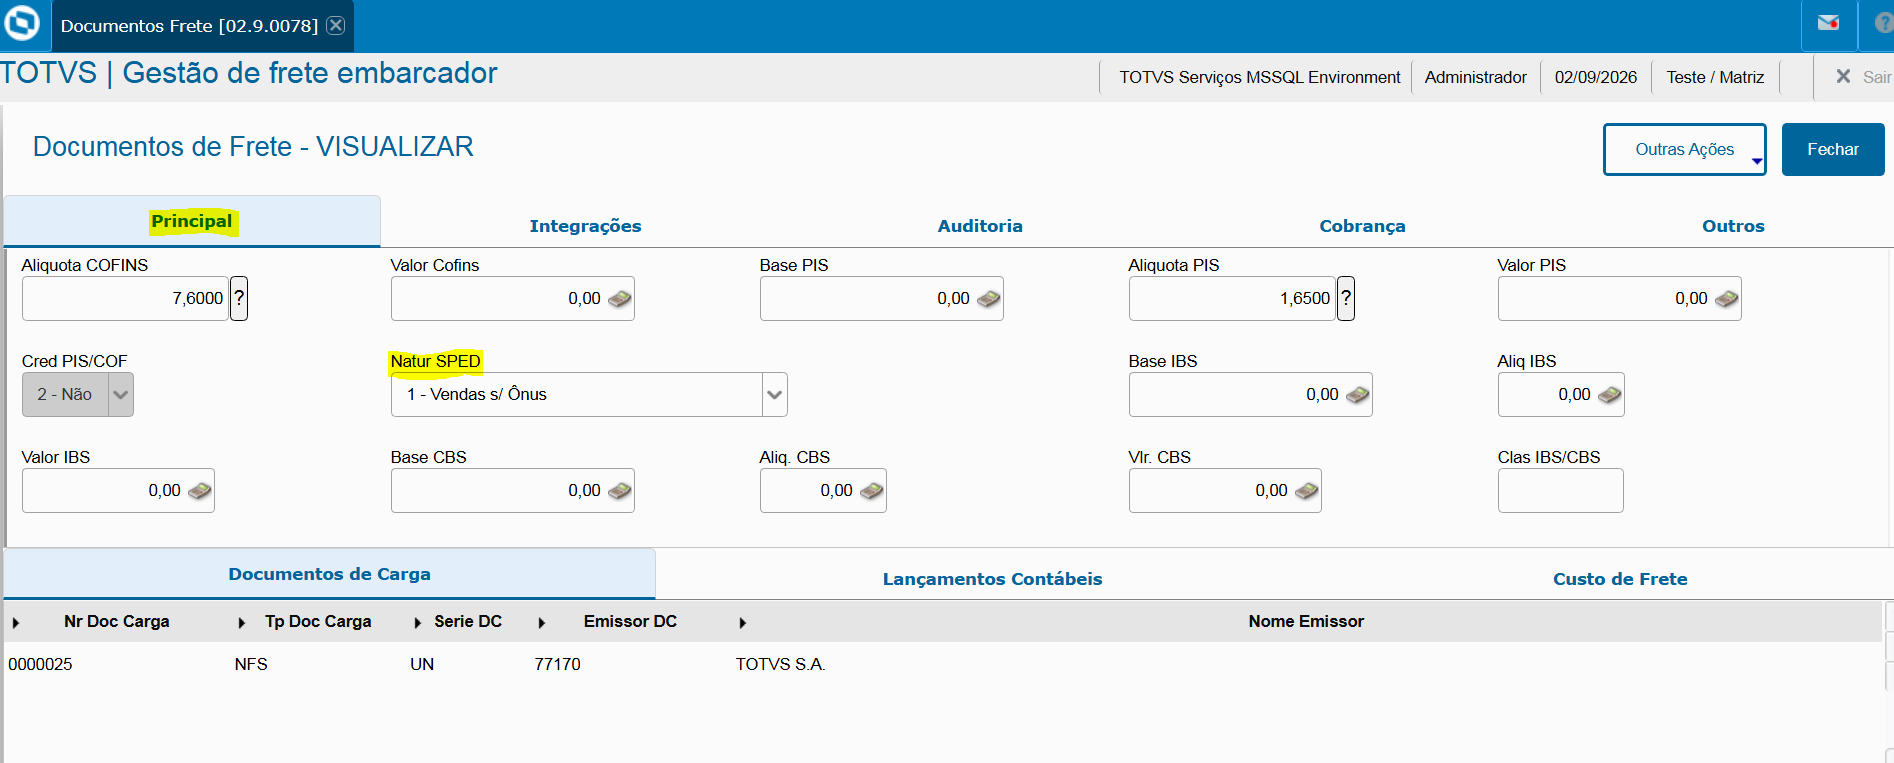Expand the Natur SPED combo box
1894x763 pixels.
775,395
